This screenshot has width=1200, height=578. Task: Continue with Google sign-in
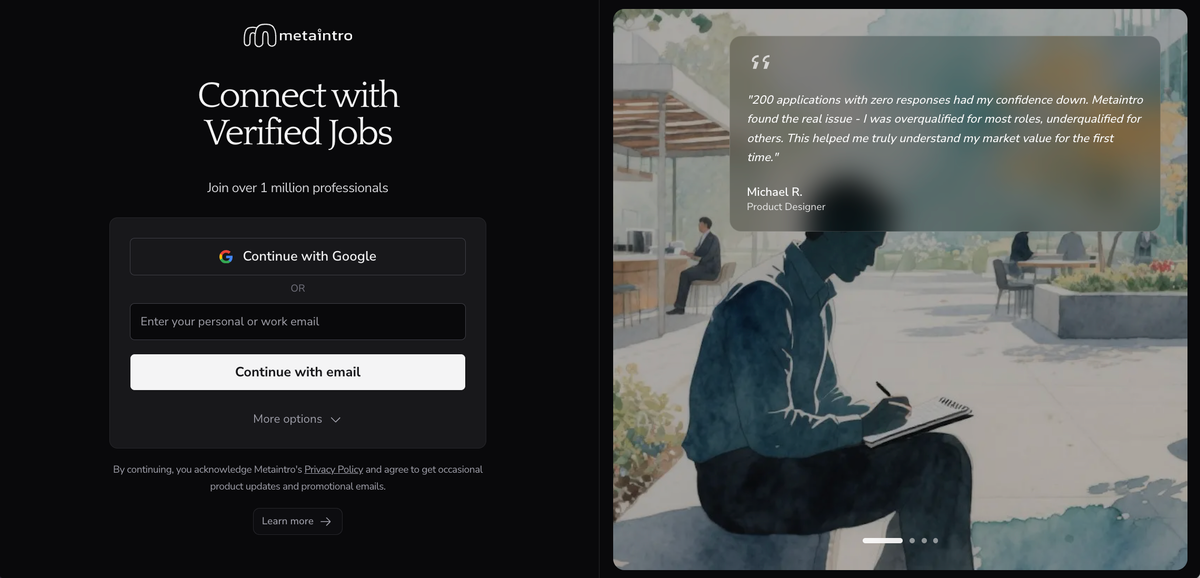298,256
